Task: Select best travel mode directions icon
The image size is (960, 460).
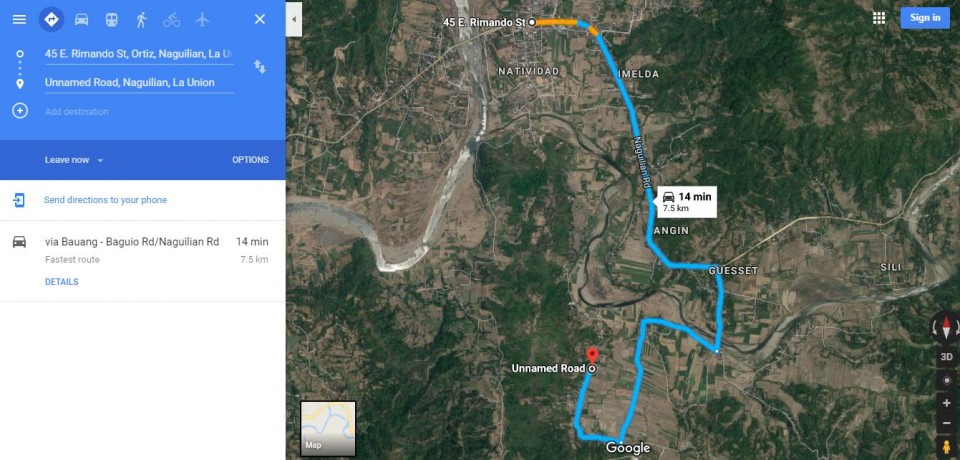Action: coord(51,20)
